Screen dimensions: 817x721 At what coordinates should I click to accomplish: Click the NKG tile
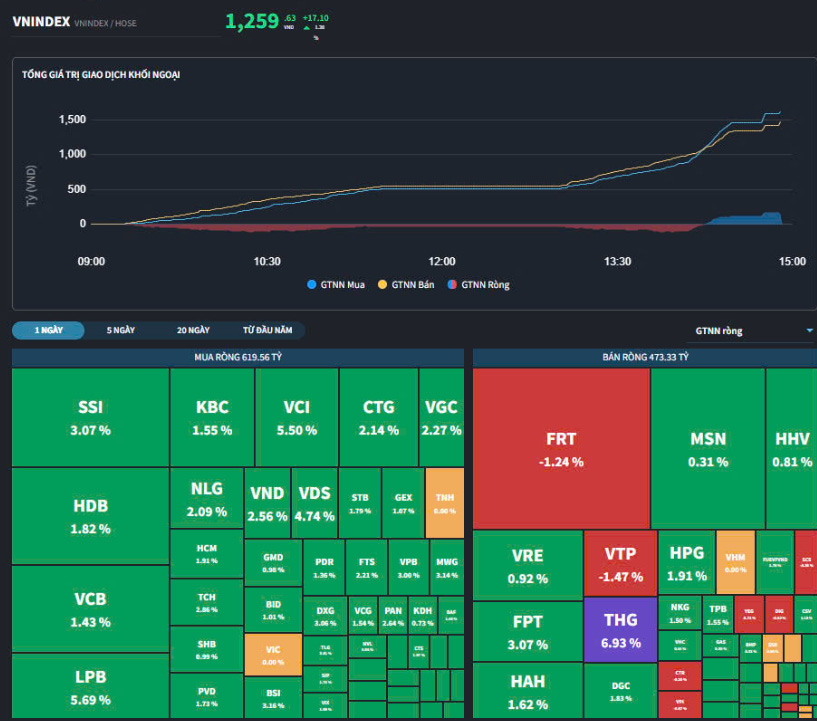point(680,613)
